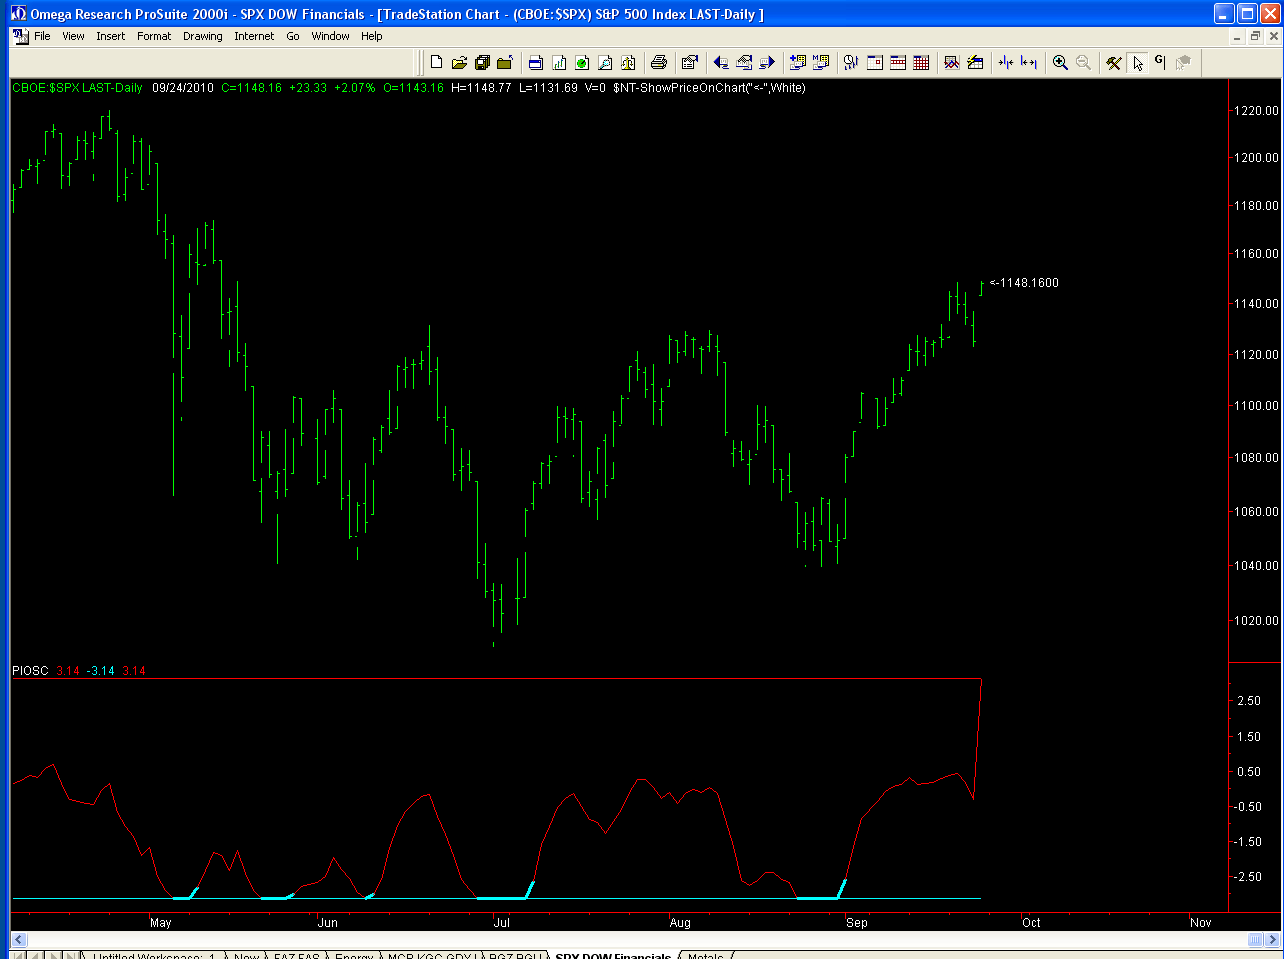This screenshot has width=1284, height=959.
Task: Switch to the Metals workspace tab
Action: 705,955
